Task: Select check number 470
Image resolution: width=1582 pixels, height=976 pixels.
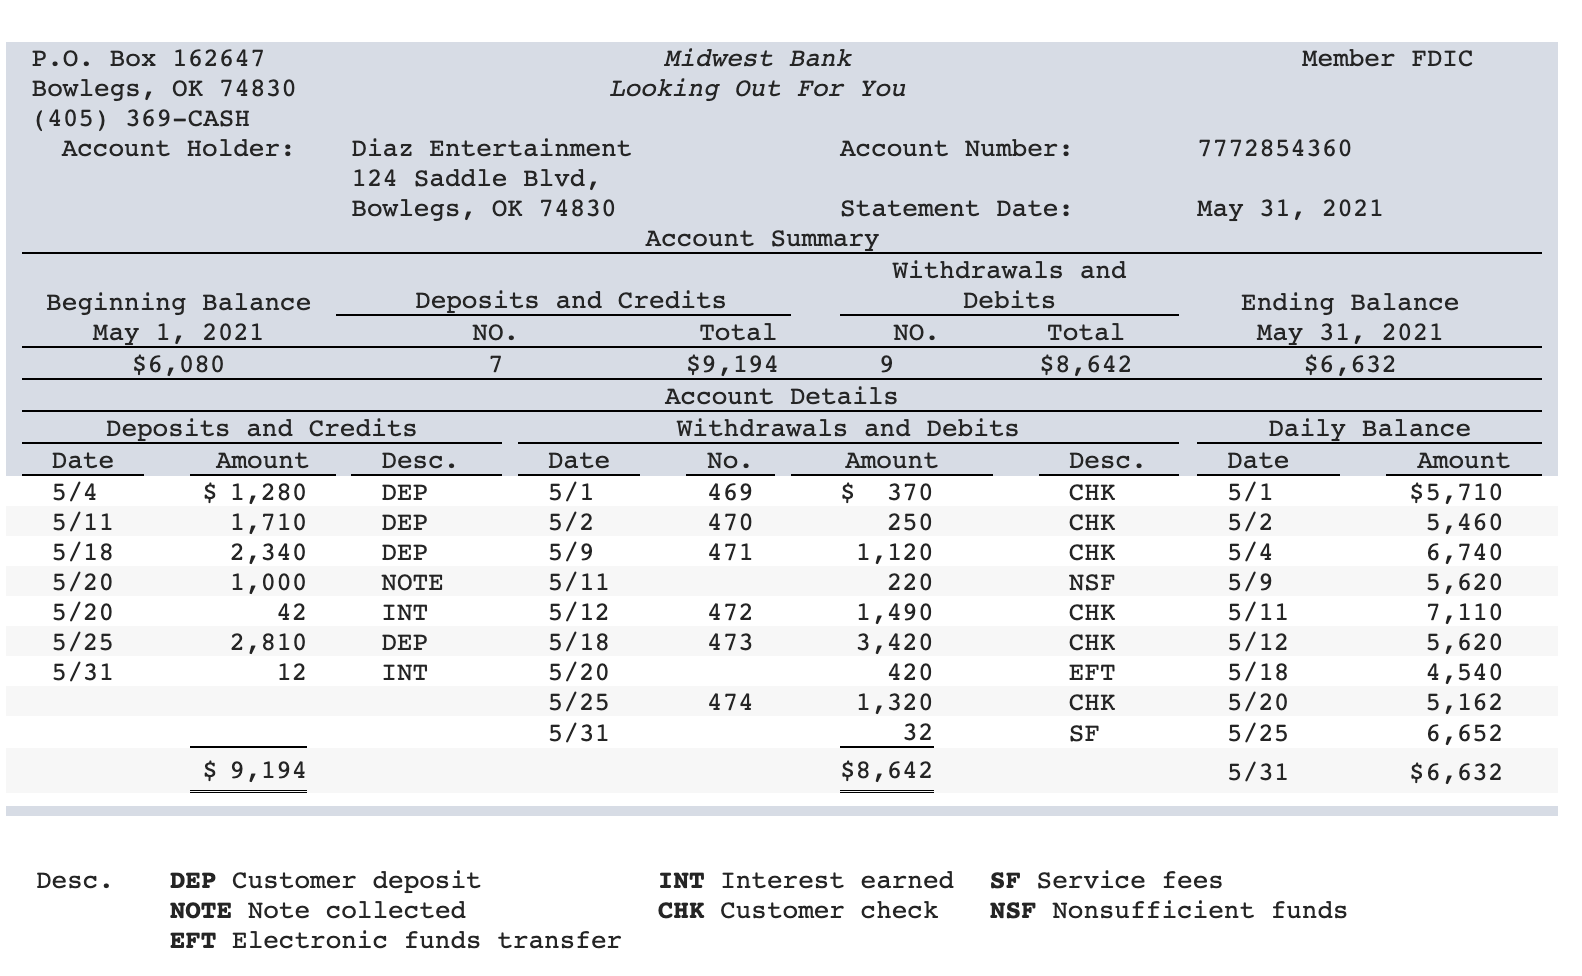Action: [730, 523]
